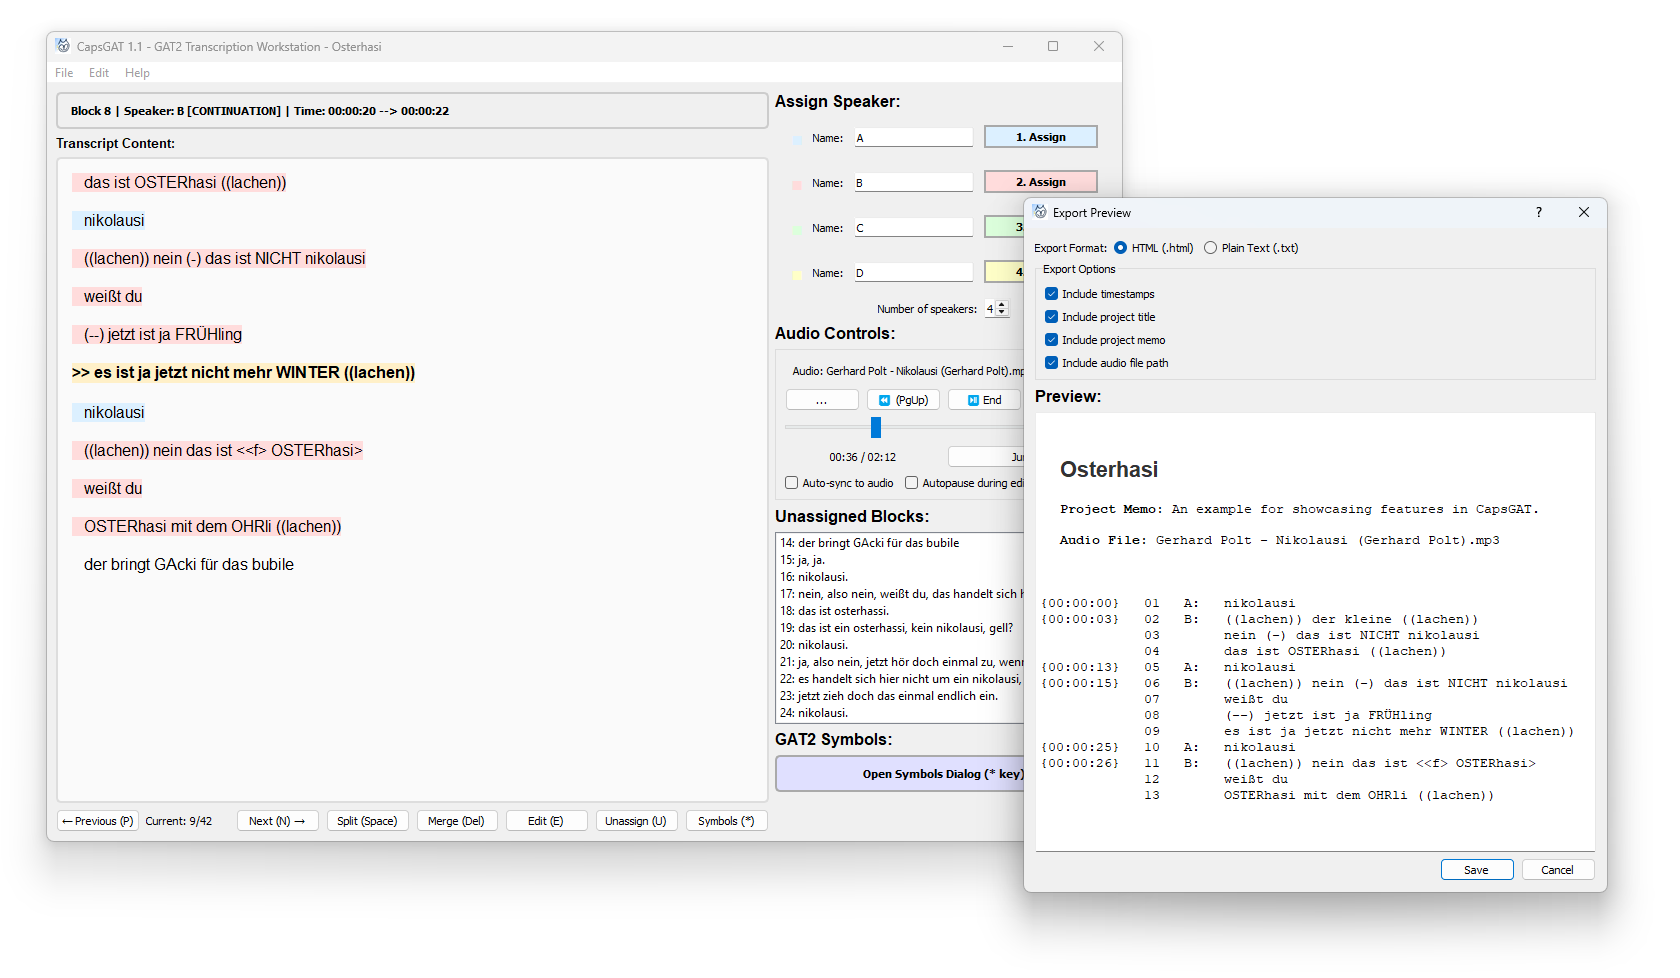Disable the Include timestamps option

click(x=1051, y=293)
